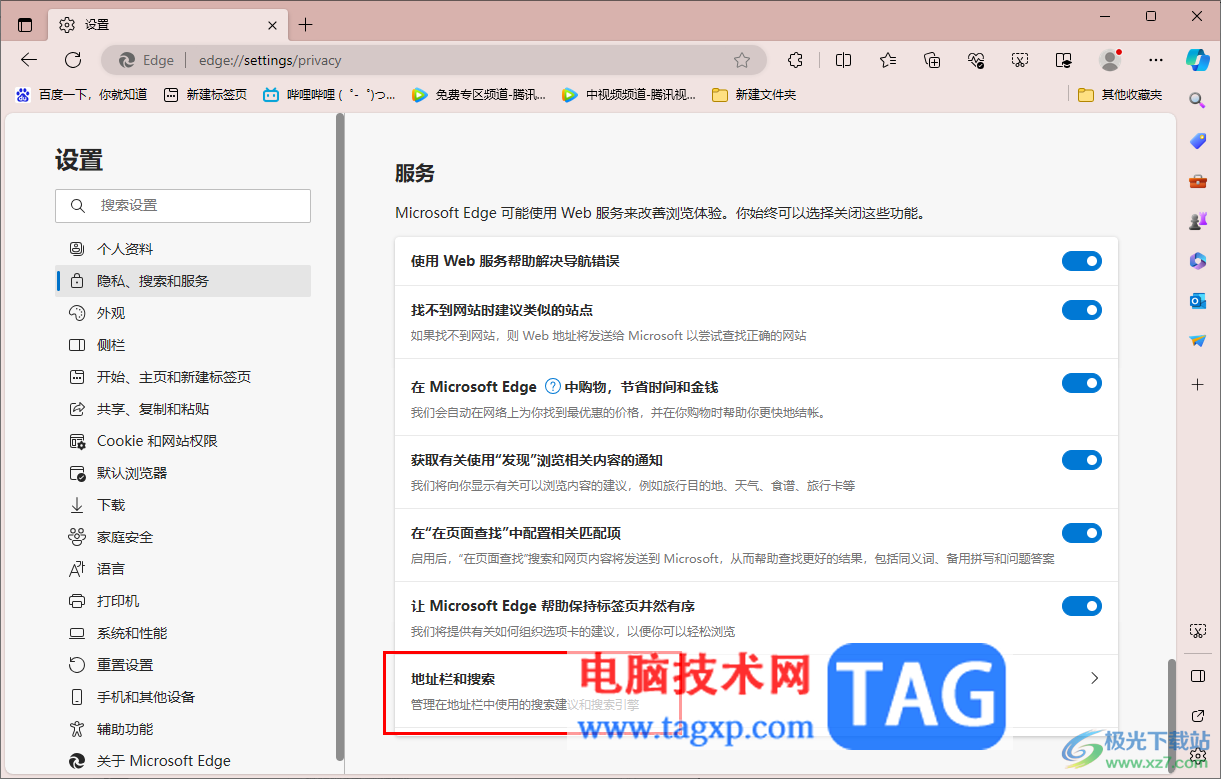The width and height of the screenshot is (1221, 779).
Task: Open the sidebar Microsoft 365 icon
Action: (x=1197, y=261)
